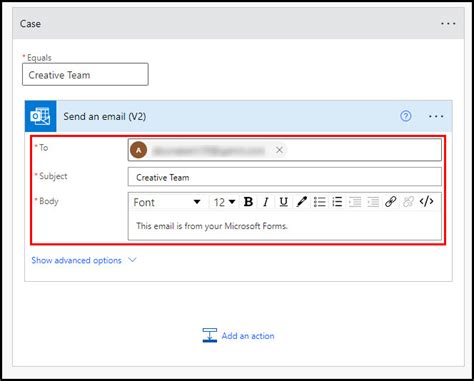Insert a numbered list in the Body

tap(337, 202)
